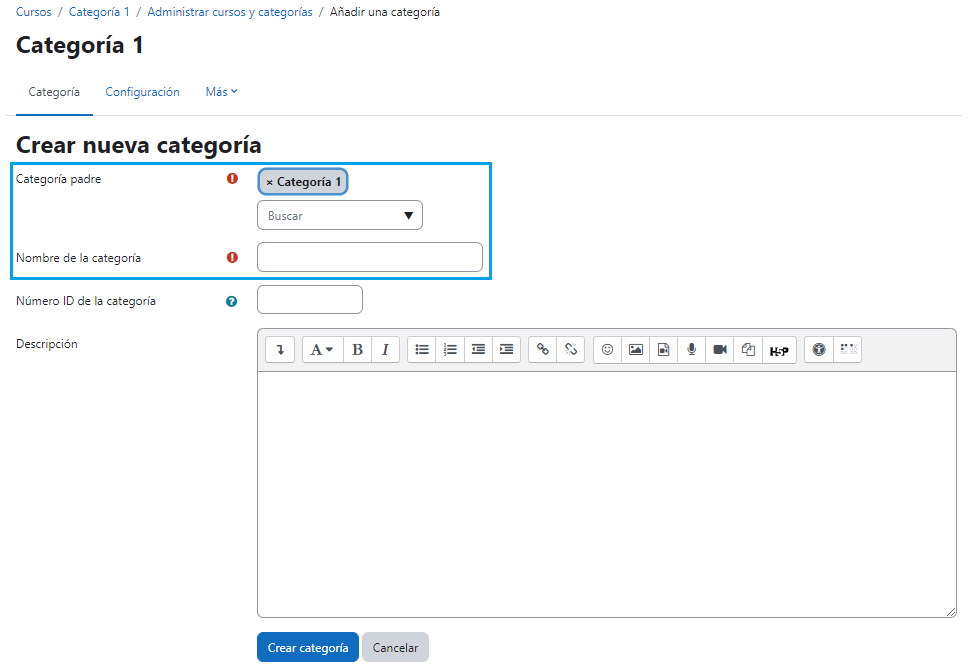Open the insert link tool
The height and width of the screenshot is (670, 969).
pos(543,349)
